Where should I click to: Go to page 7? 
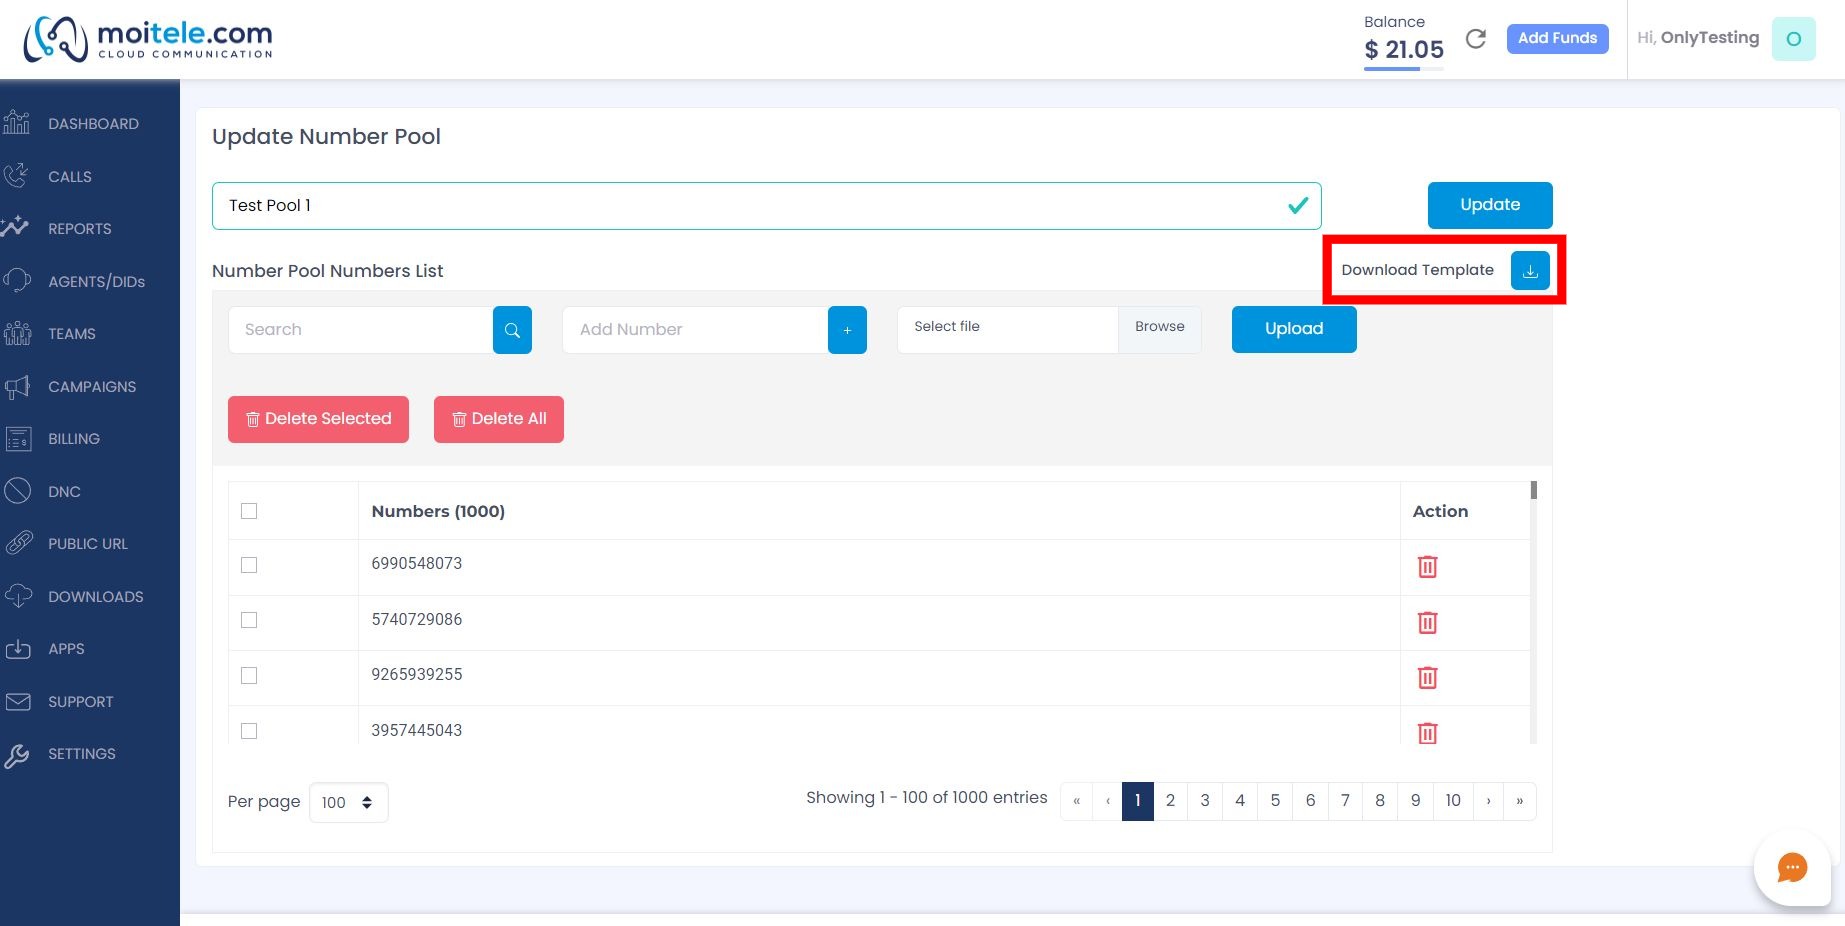pyautogui.click(x=1345, y=801)
